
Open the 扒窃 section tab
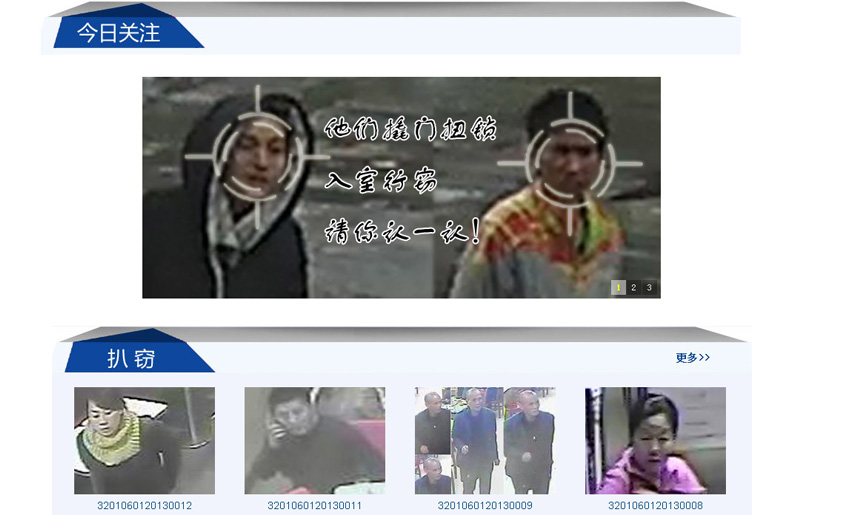132,358
